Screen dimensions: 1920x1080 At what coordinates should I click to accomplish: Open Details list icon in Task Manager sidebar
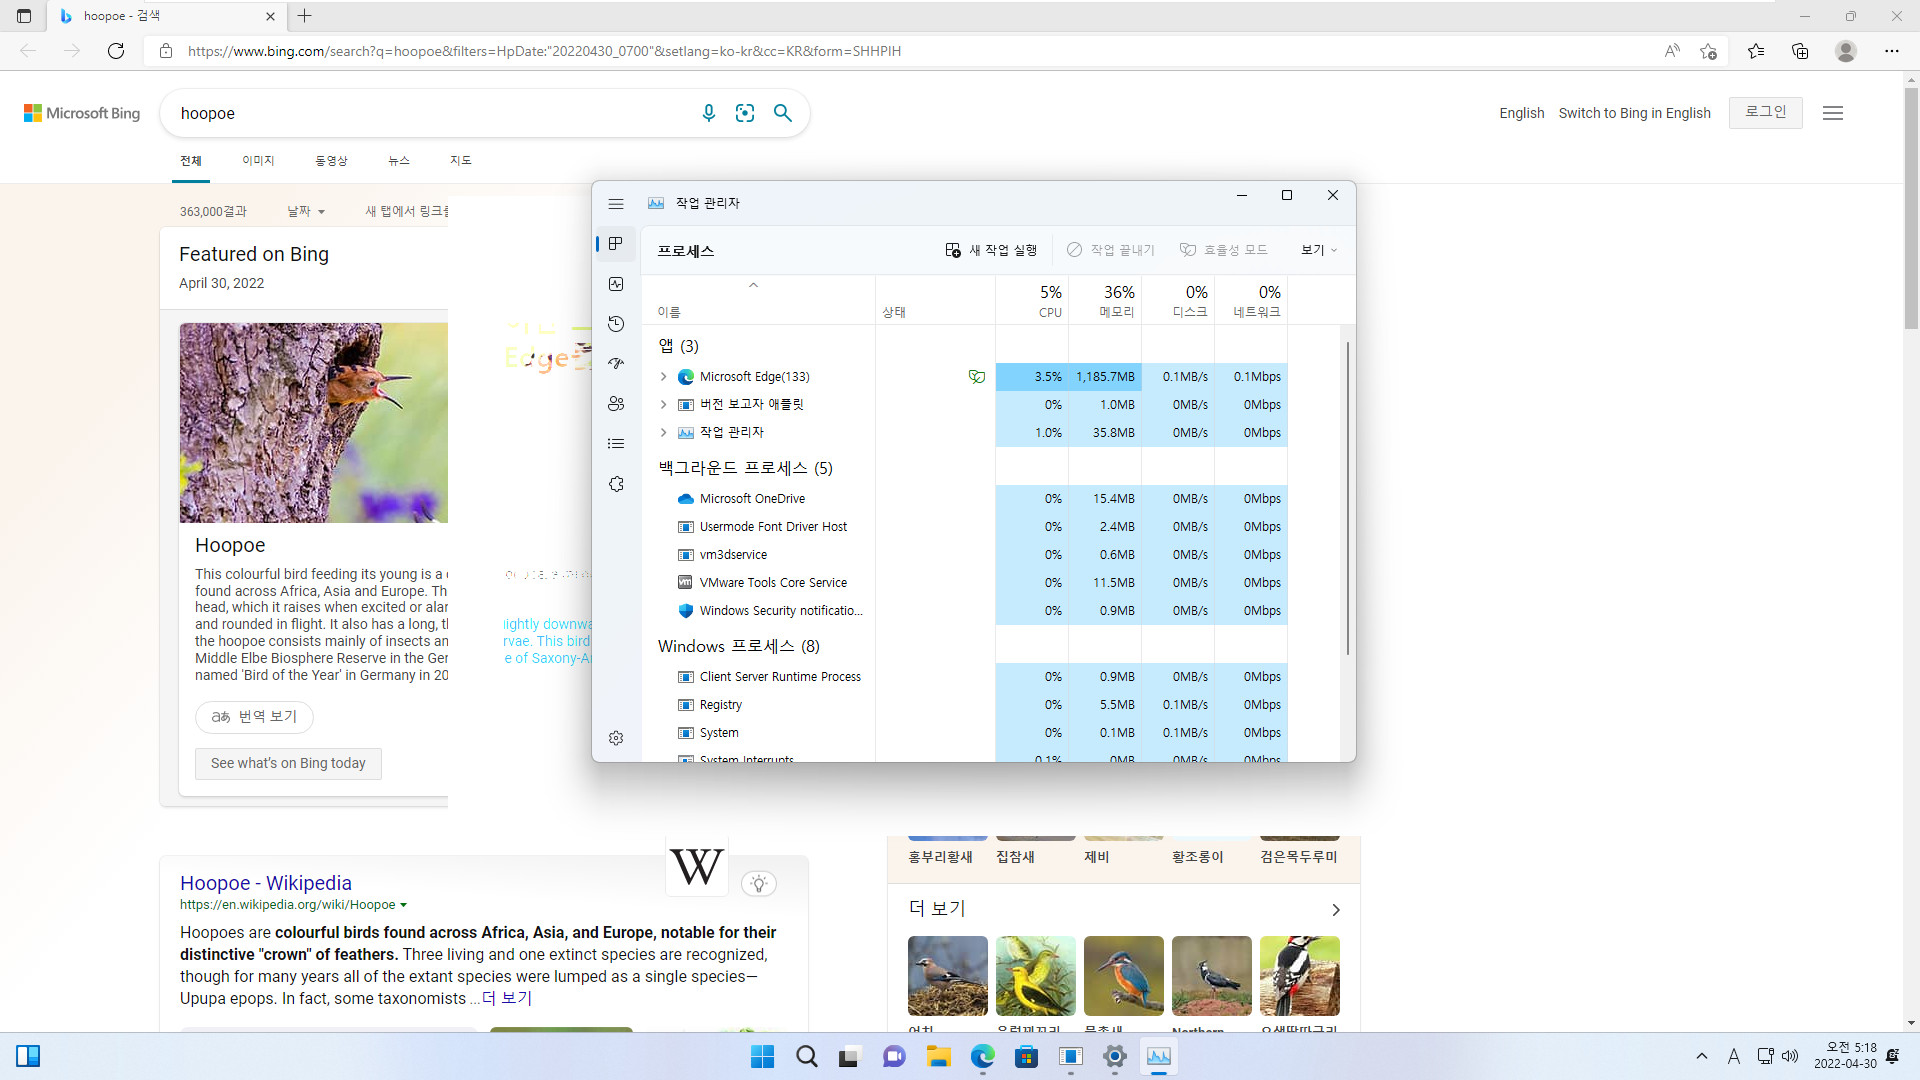pyautogui.click(x=616, y=444)
